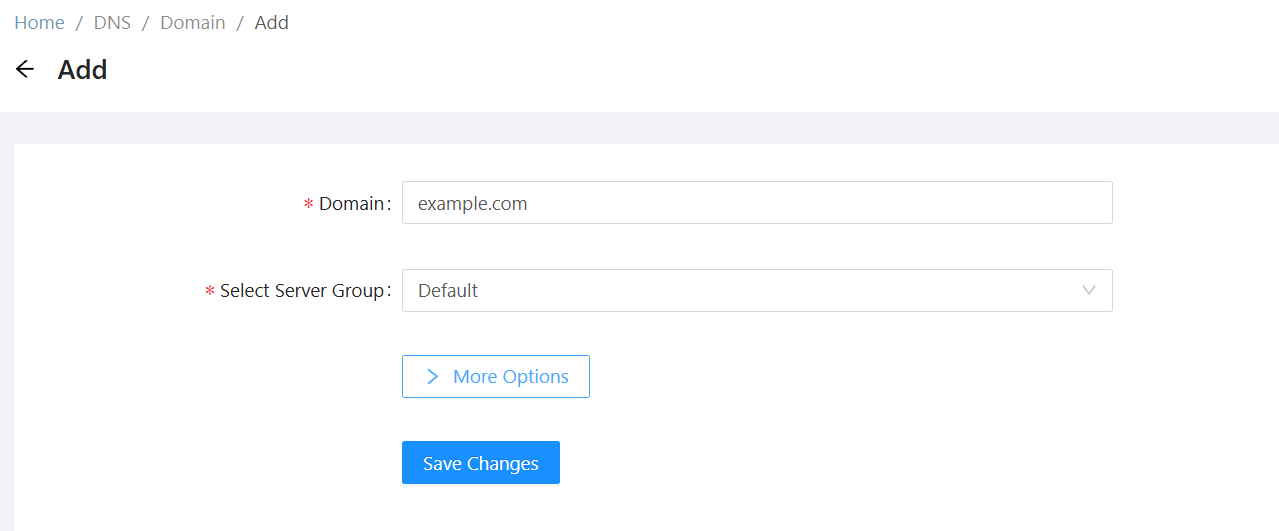
Task: Click the chevron icon in More Options
Action: pos(432,376)
